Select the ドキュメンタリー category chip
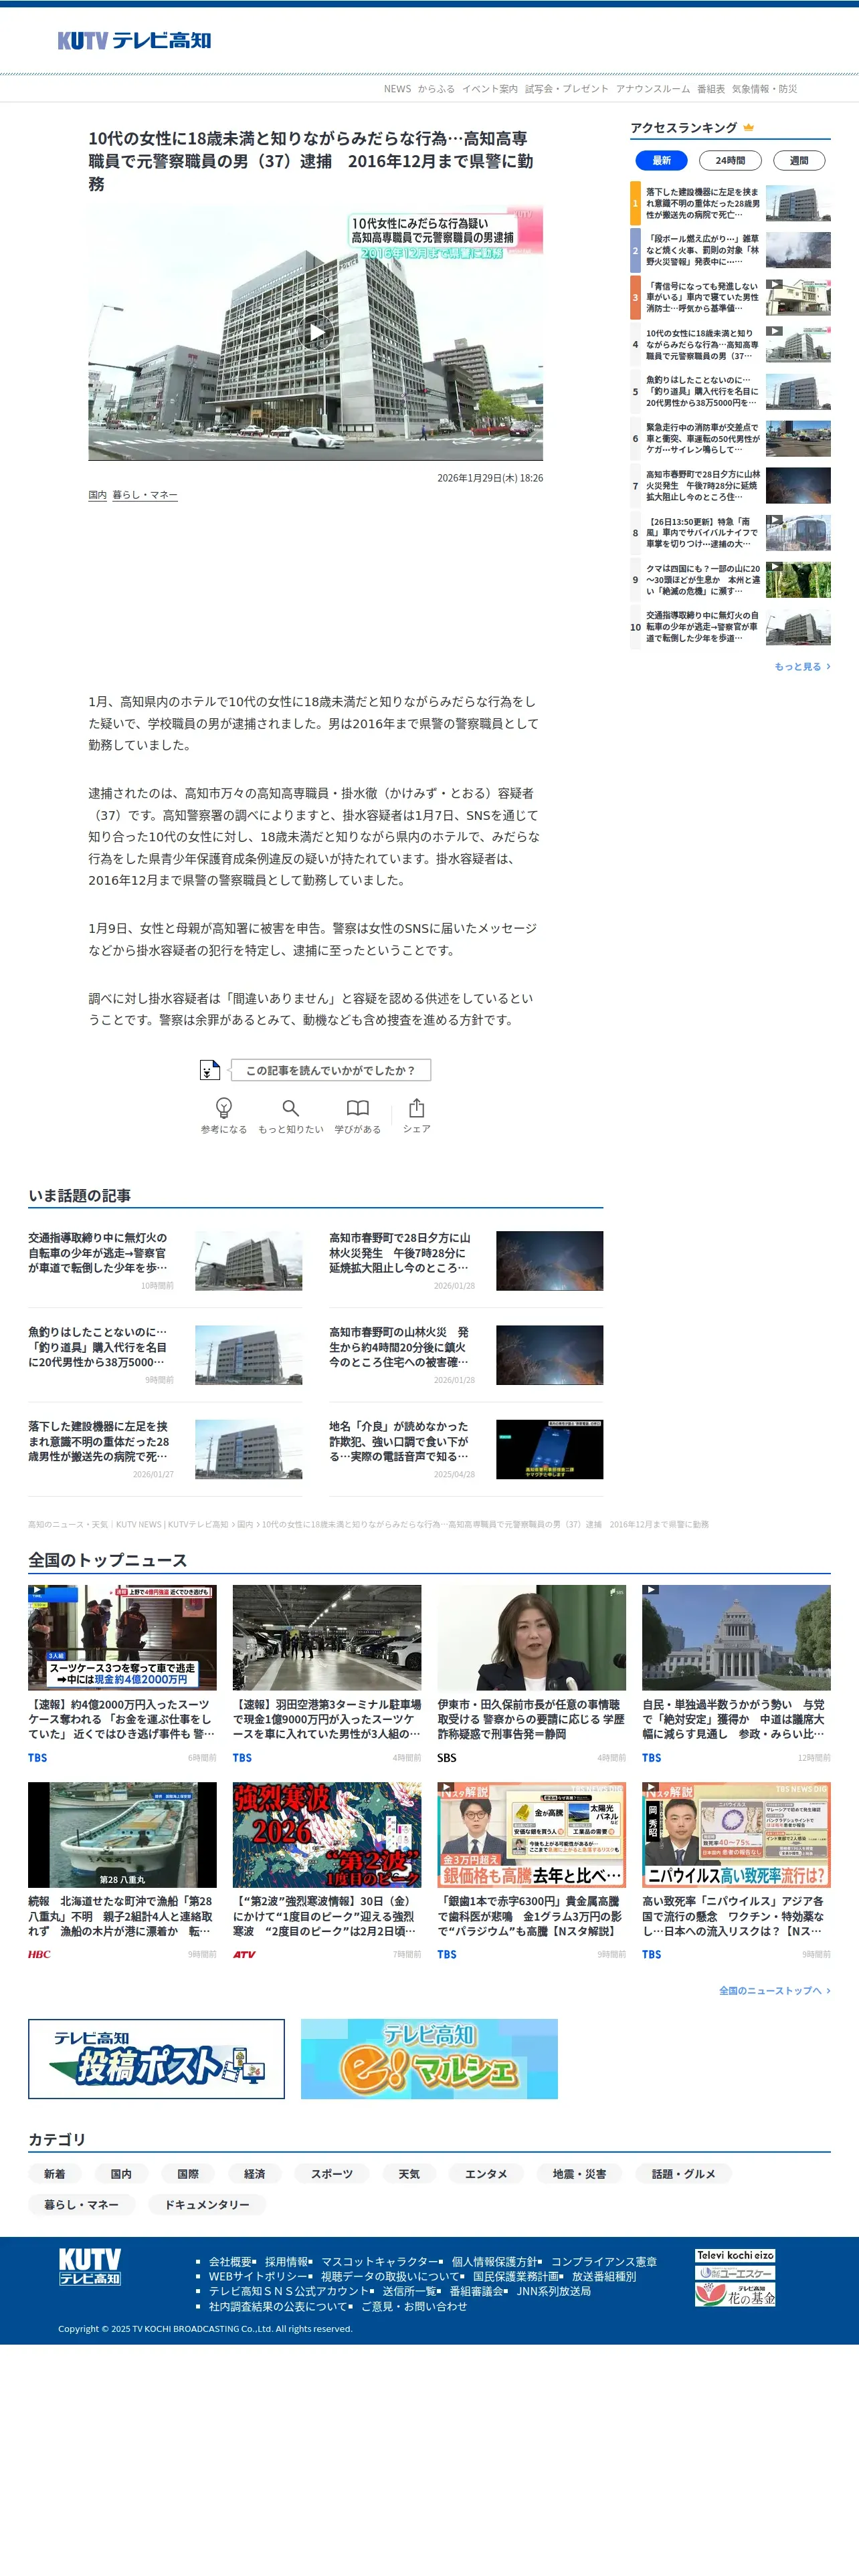The height and width of the screenshot is (2576, 859). click(x=207, y=2204)
